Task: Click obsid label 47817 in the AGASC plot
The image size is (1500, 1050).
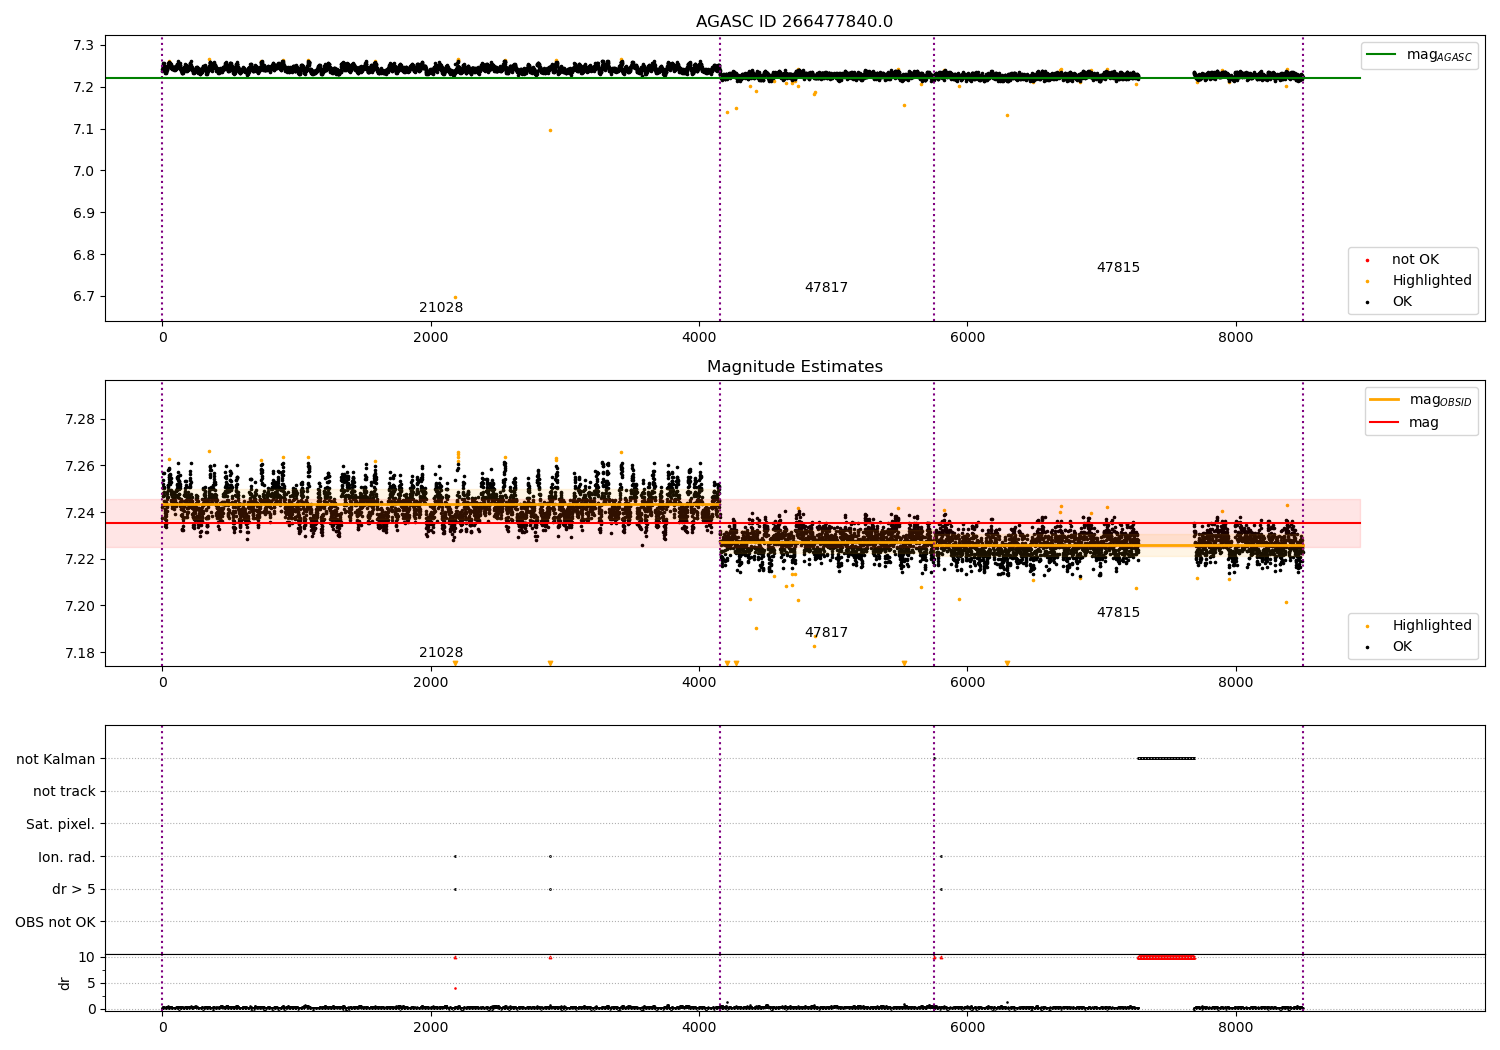Action: pos(826,288)
